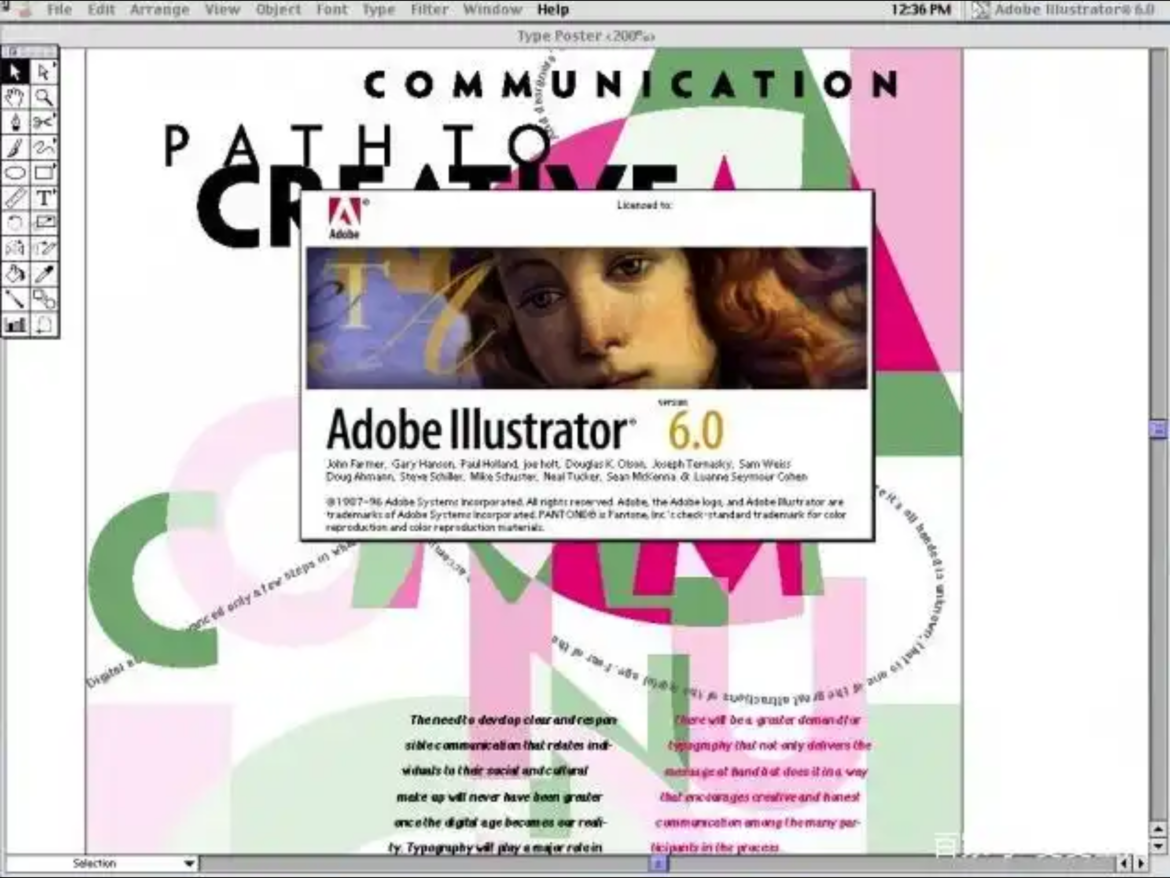Grab the Hand tool
The height and width of the screenshot is (878, 1170).
tap(14, 97)
